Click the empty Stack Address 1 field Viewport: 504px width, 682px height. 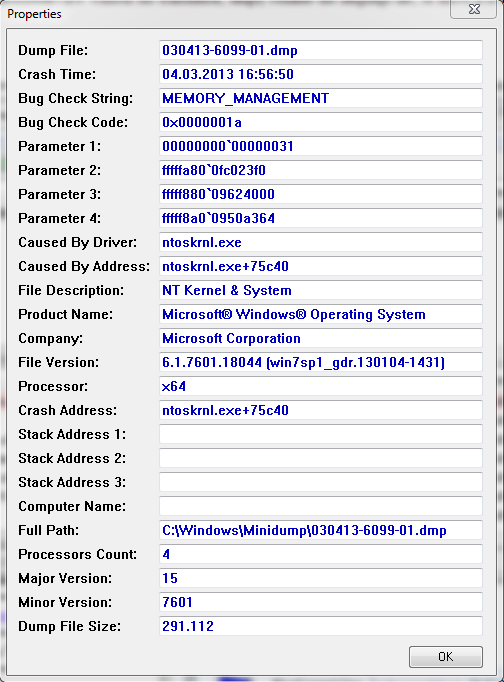click(321, 434)
